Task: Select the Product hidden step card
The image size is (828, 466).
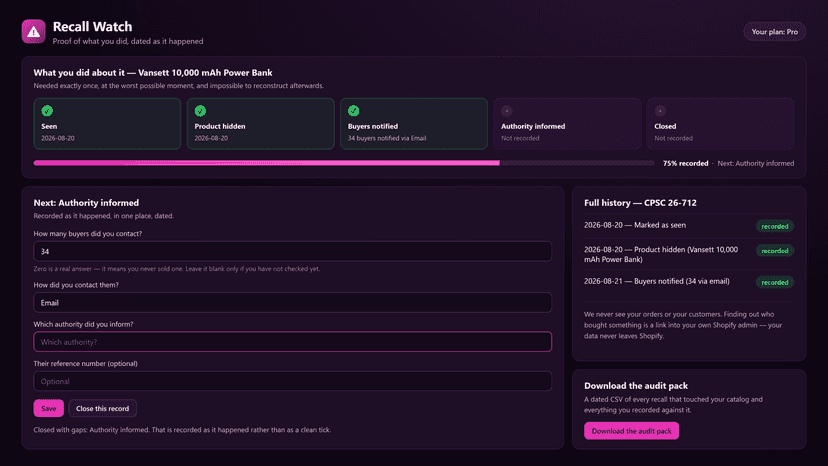Action: [260, 124]
